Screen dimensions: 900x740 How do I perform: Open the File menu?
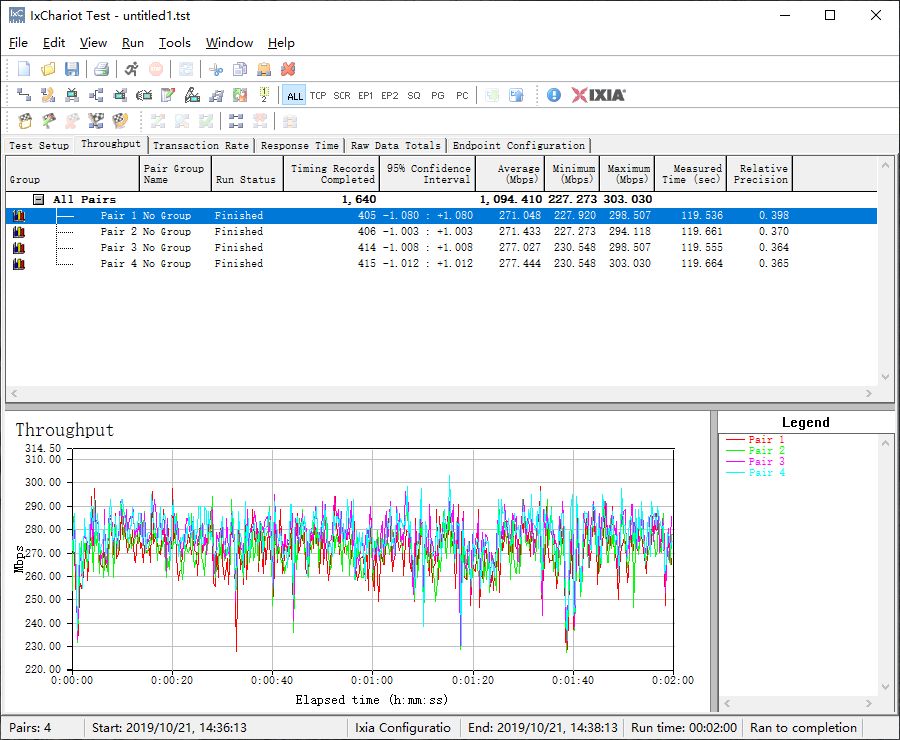(x=18, y=43)
